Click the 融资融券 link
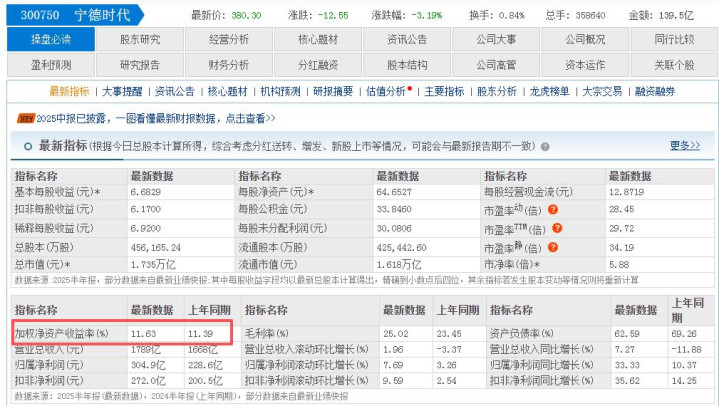Screen dimensions: 719x406 click(655, 91)
